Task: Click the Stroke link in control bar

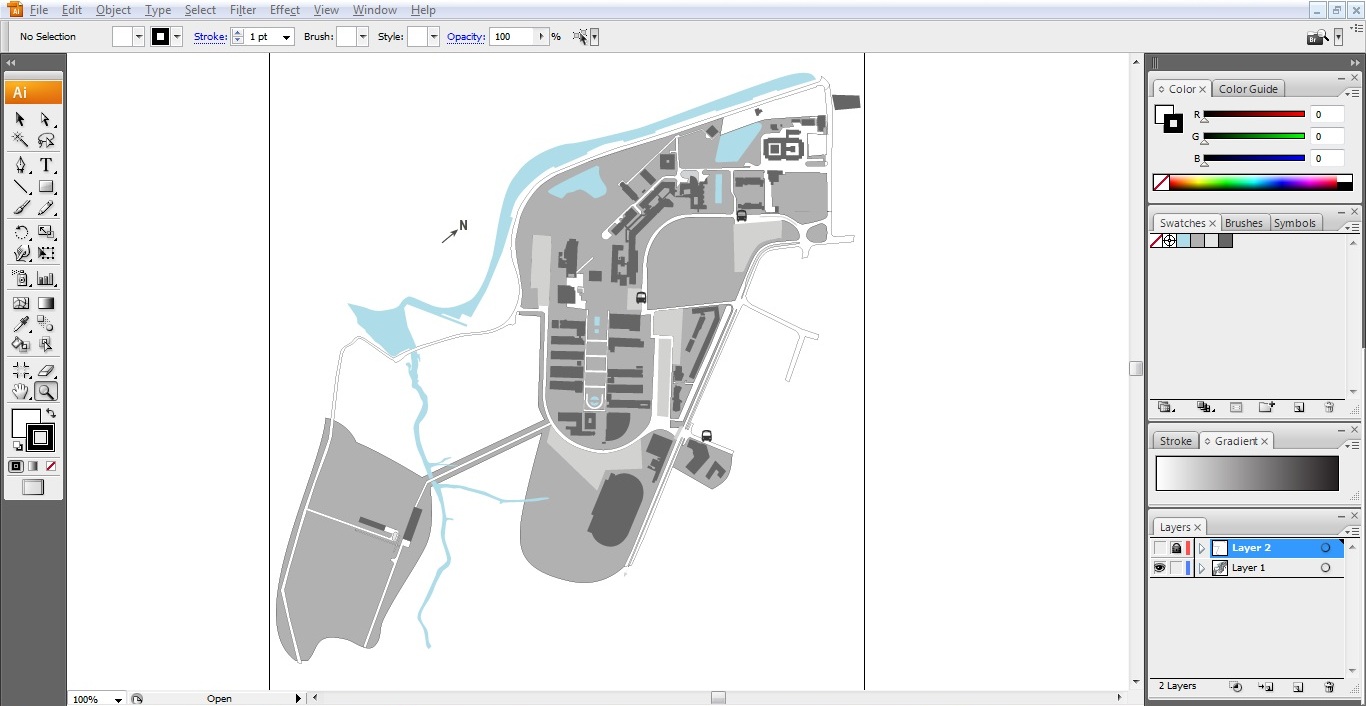Action: pyautogui.click(x=209, y=37)
